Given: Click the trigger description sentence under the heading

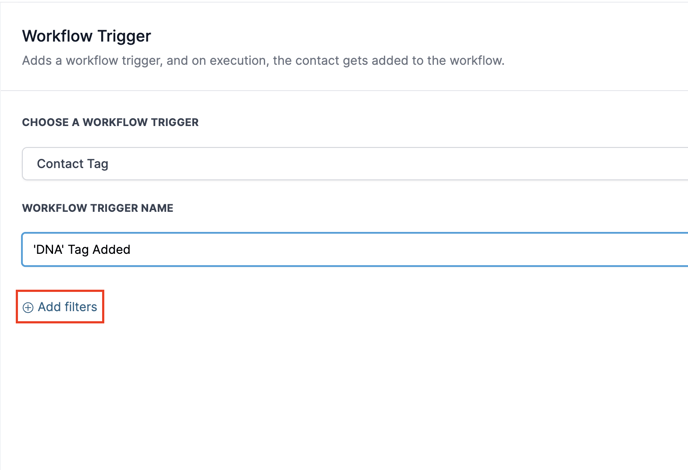Looking at the screenshot, I should 263,61.
